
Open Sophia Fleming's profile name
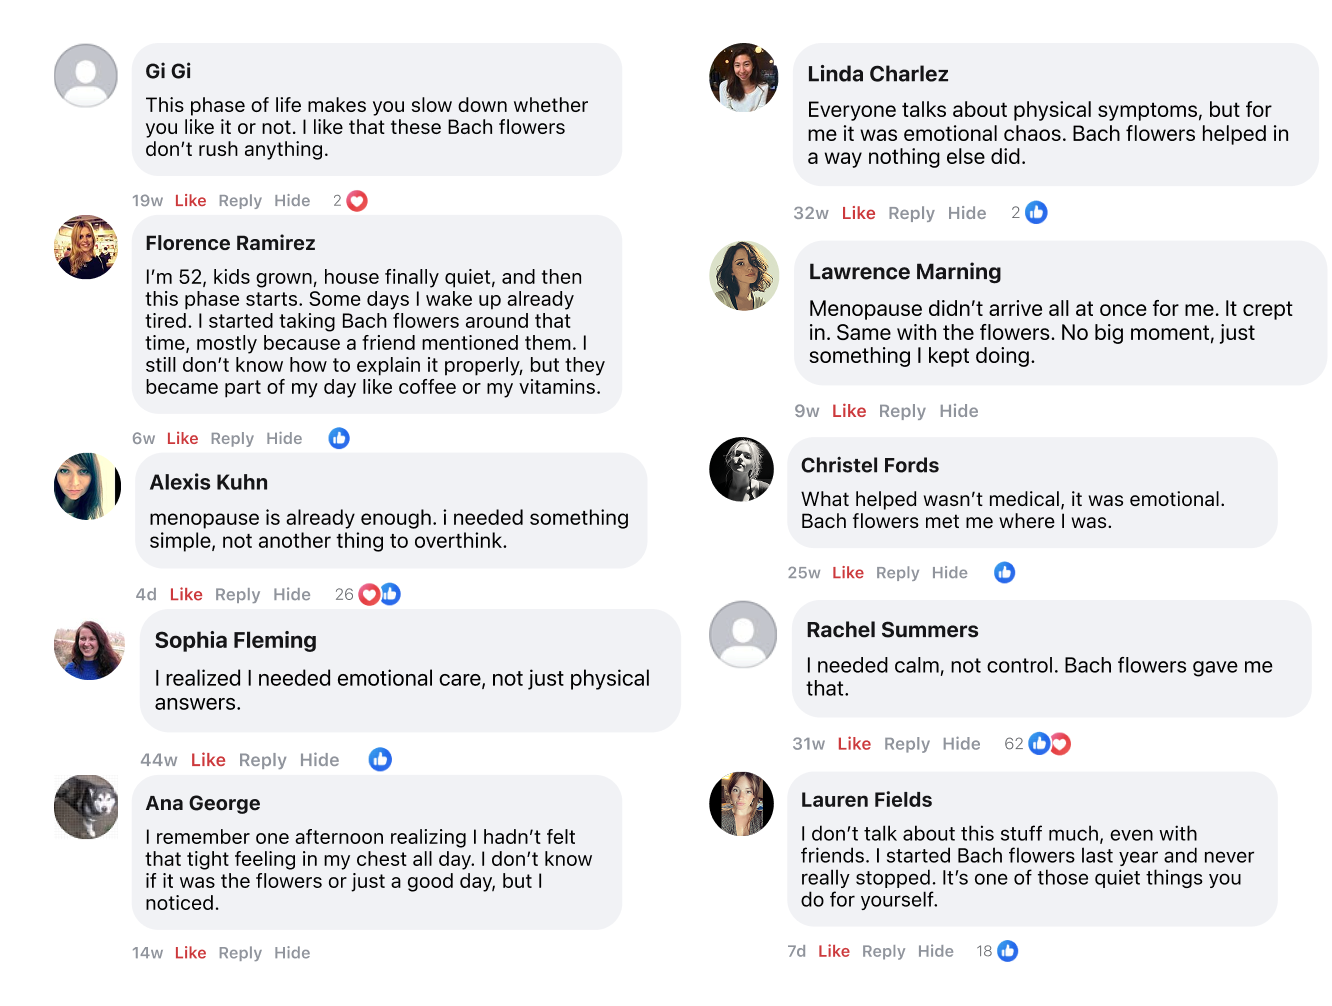click(235, 640)
